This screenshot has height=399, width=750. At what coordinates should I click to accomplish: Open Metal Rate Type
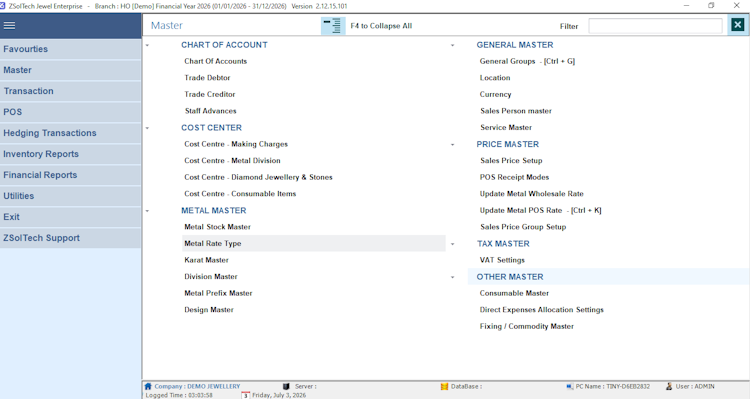click(213, 244)
